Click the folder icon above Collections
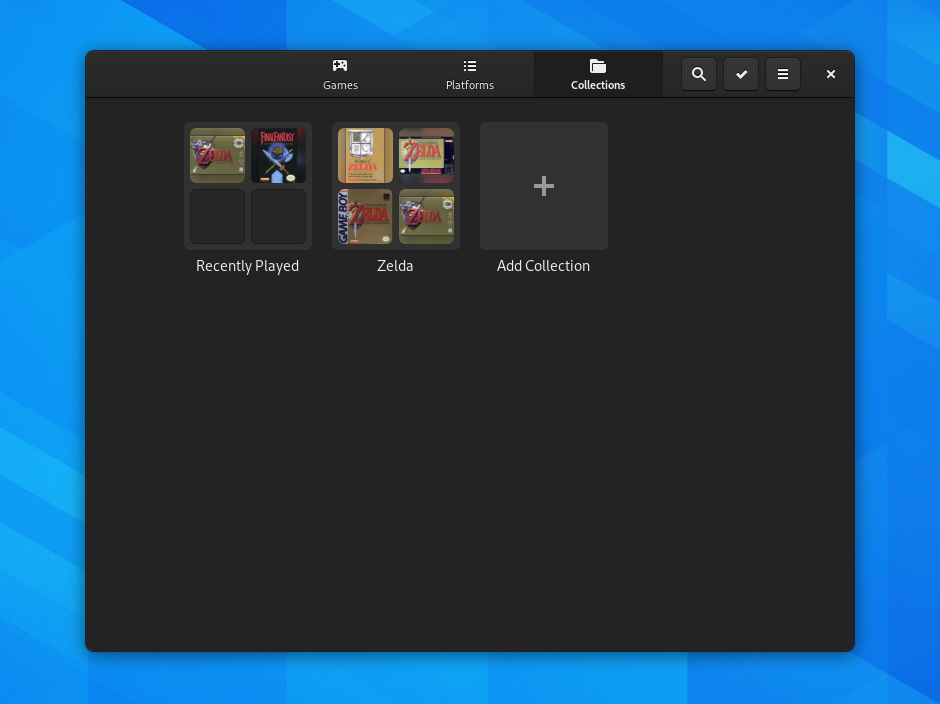This screenshot has height=704, width=940. 597,66
